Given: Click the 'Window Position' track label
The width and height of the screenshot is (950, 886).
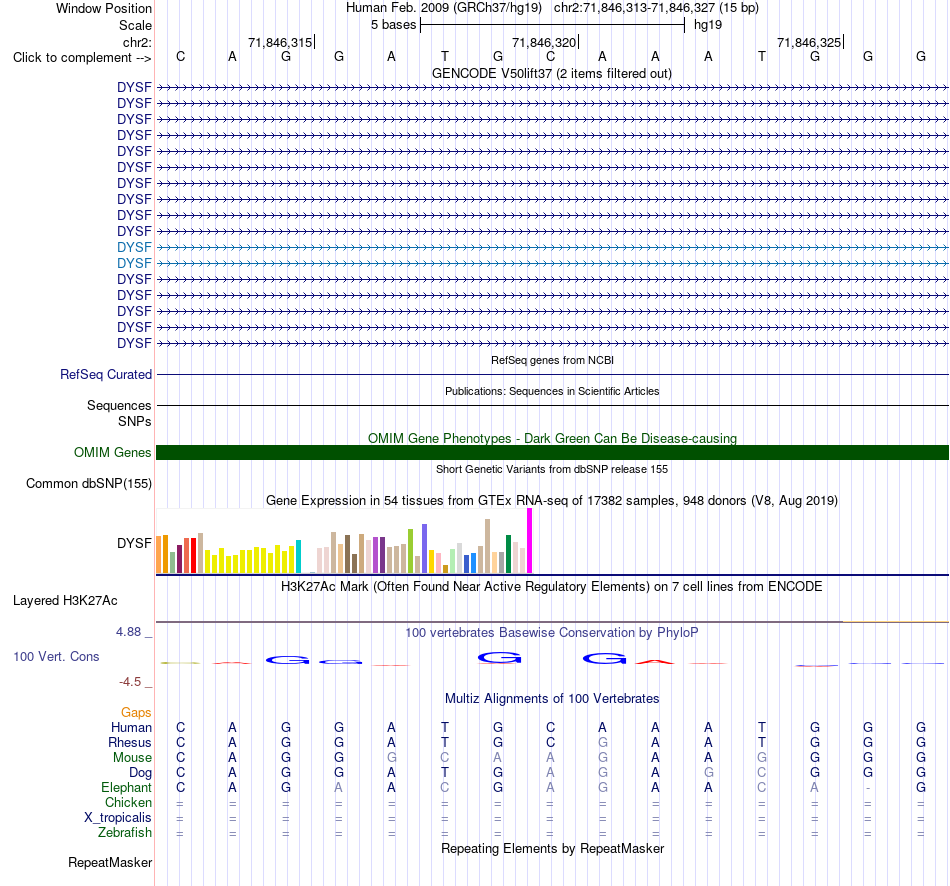Looking at the screenshot, I should (104, 8).
